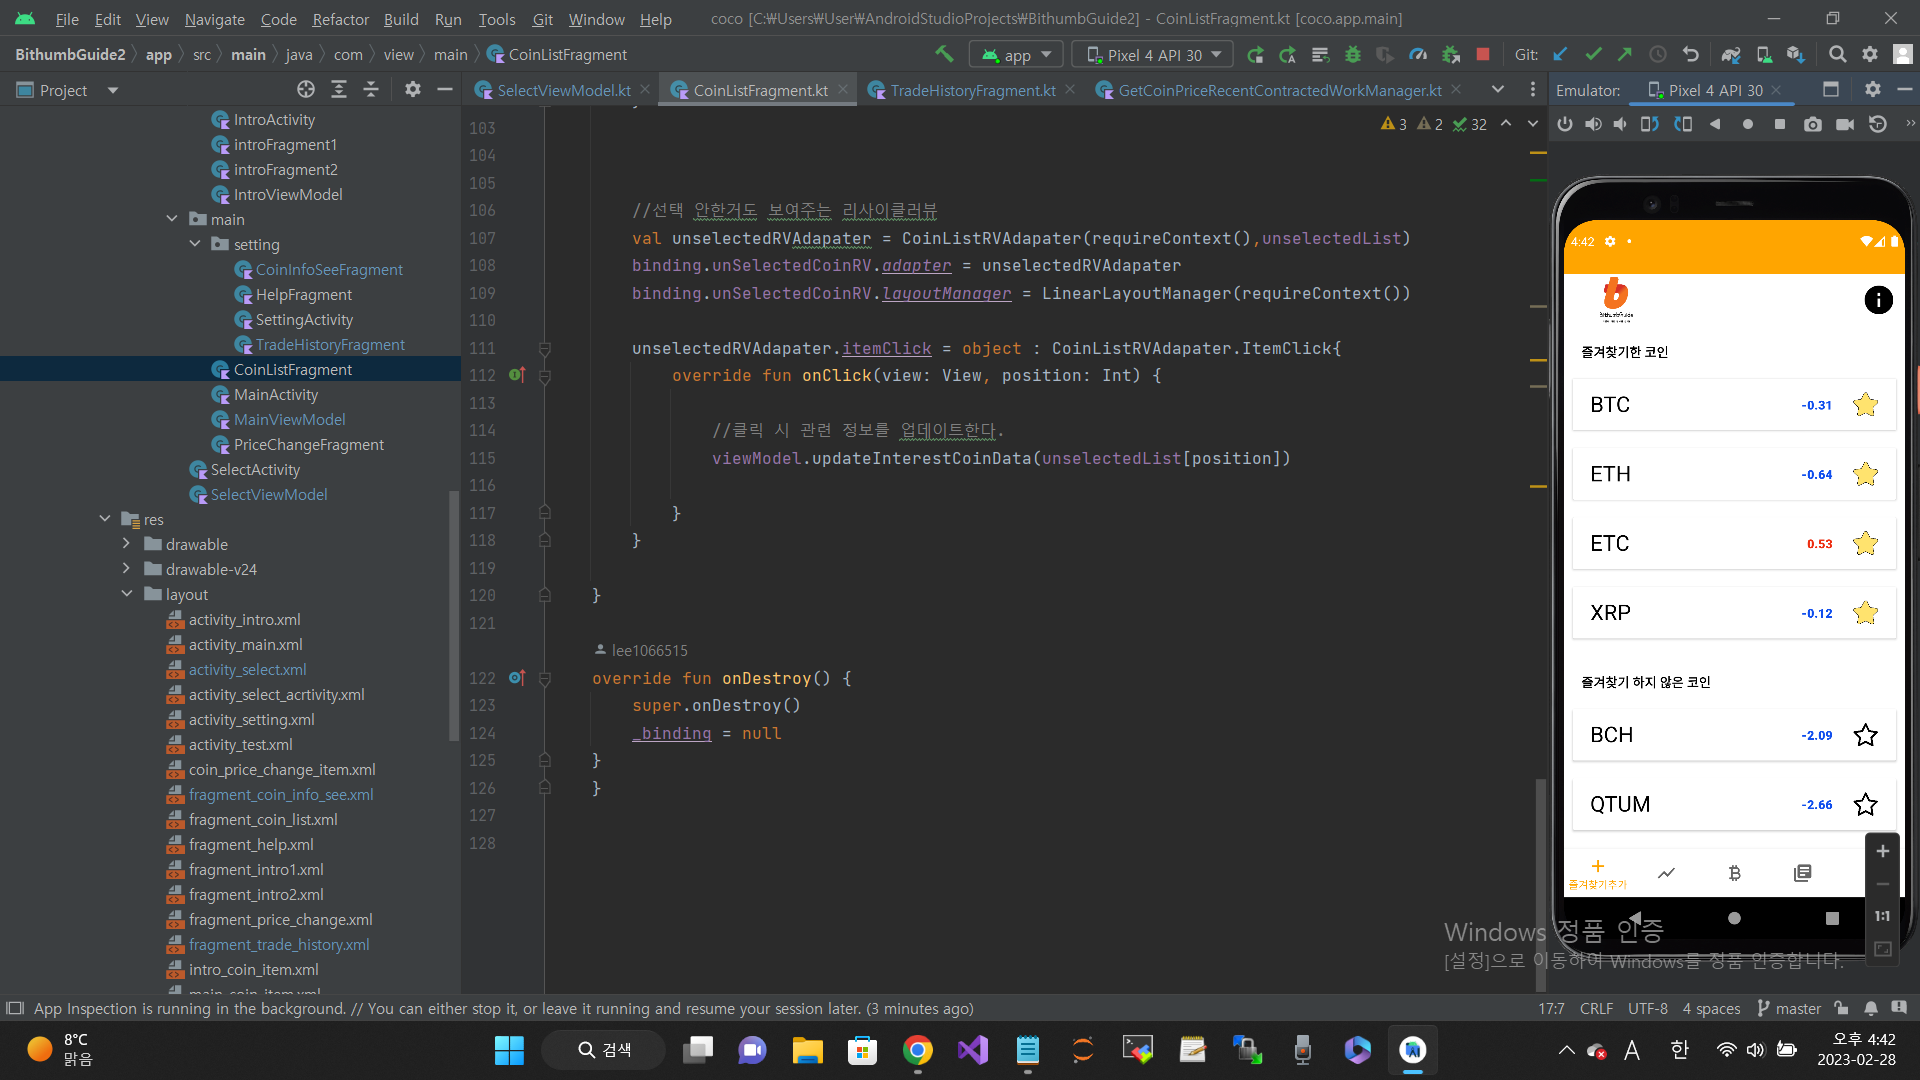Rotate emulator left icon
1920x1080 pixels.
[1650, 124]
